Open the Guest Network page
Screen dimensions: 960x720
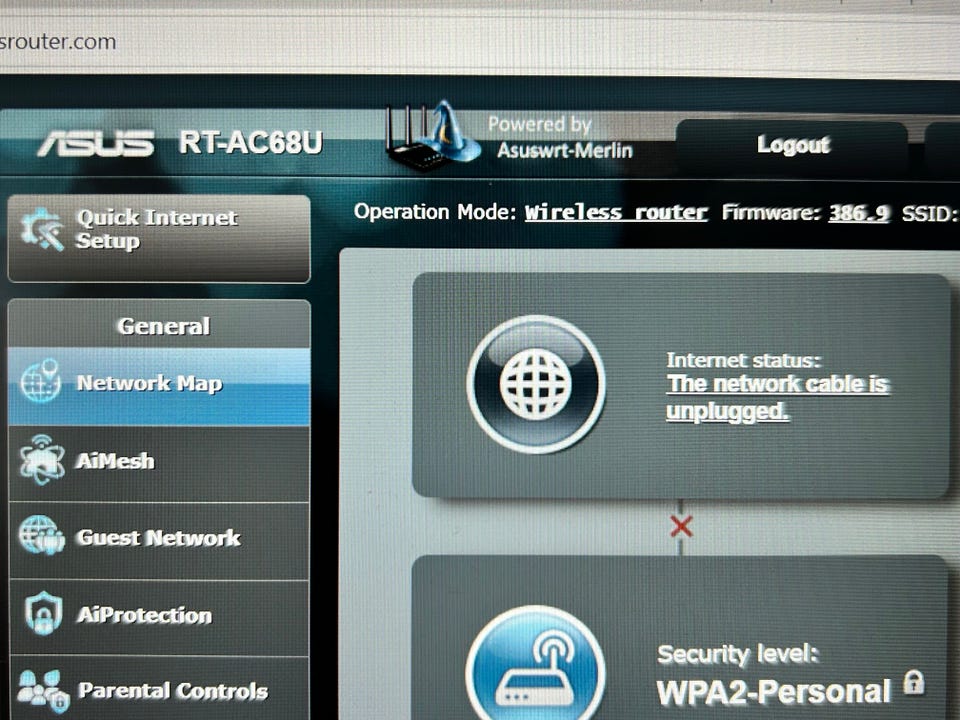coord(159,540)
